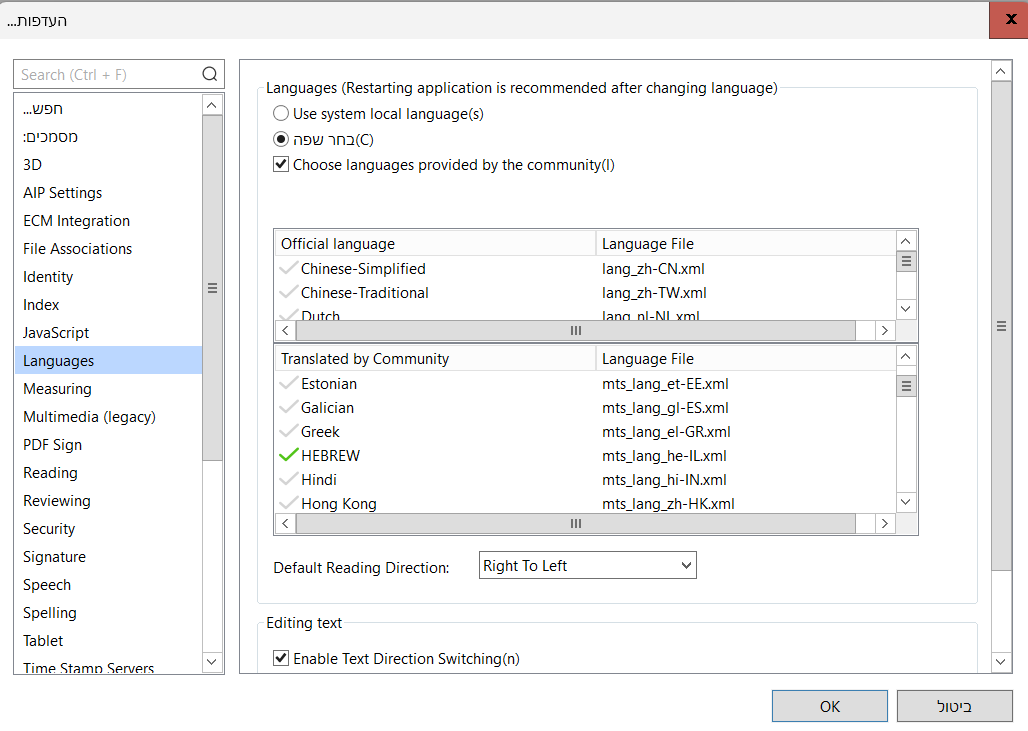Click the checkmark icon next to Greek
Image resolution: width=1028 pixels, height=731 pixels.
288,431
